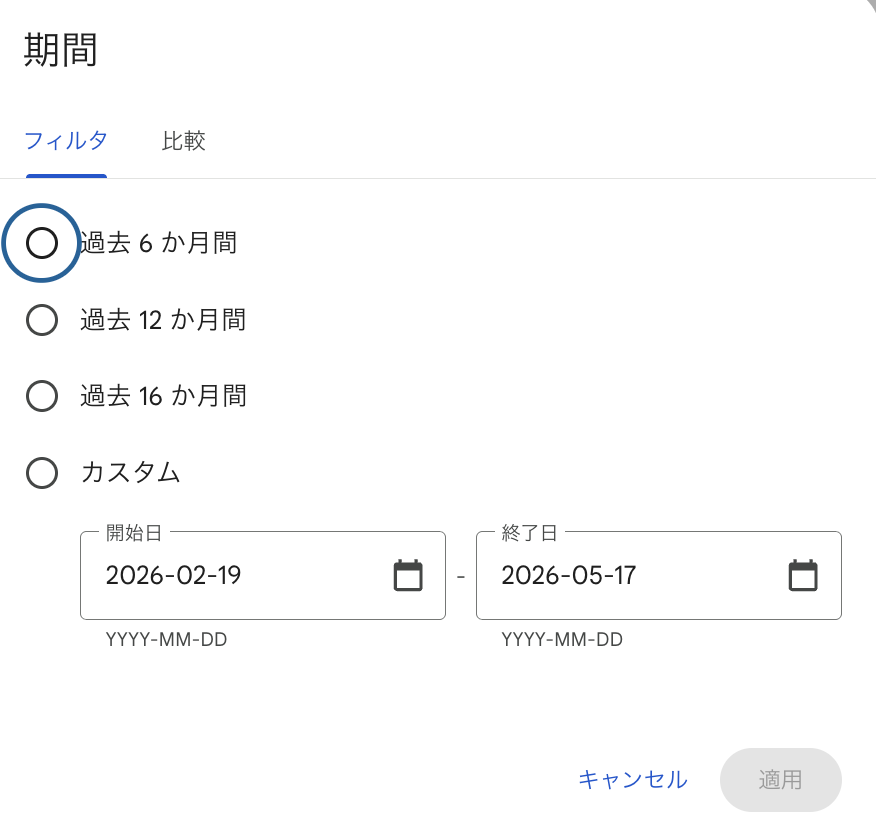Image resolution: width=876 pixels, height=824 pixels.
Task: Choose the カスタム radio option
Action: coord(42,473)
